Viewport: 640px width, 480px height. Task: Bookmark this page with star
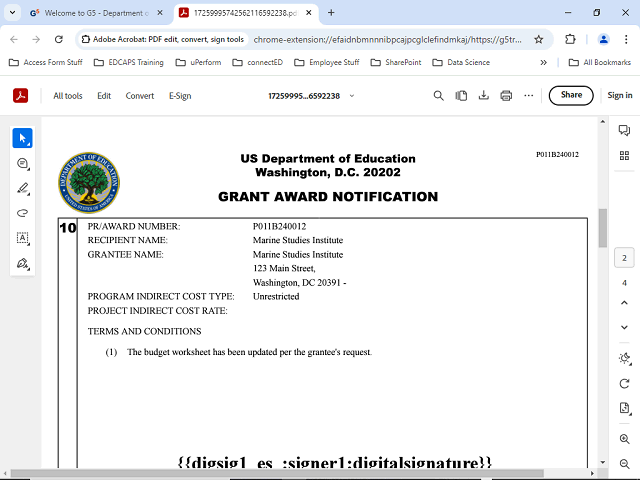[538, 40]
